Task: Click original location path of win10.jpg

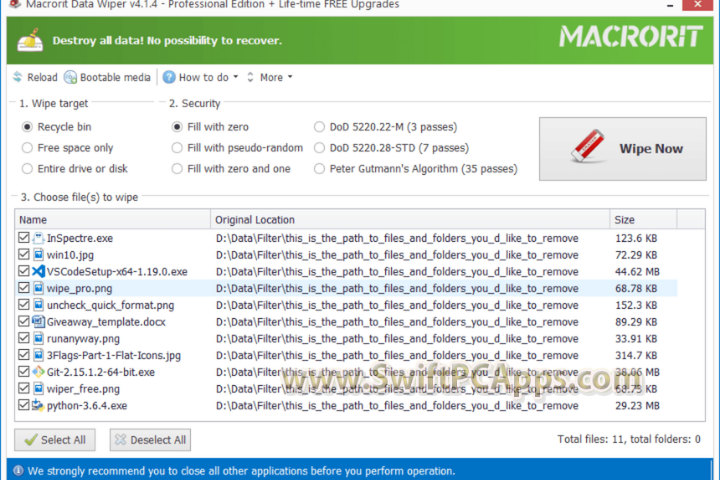Action: (x=397, y=255)
